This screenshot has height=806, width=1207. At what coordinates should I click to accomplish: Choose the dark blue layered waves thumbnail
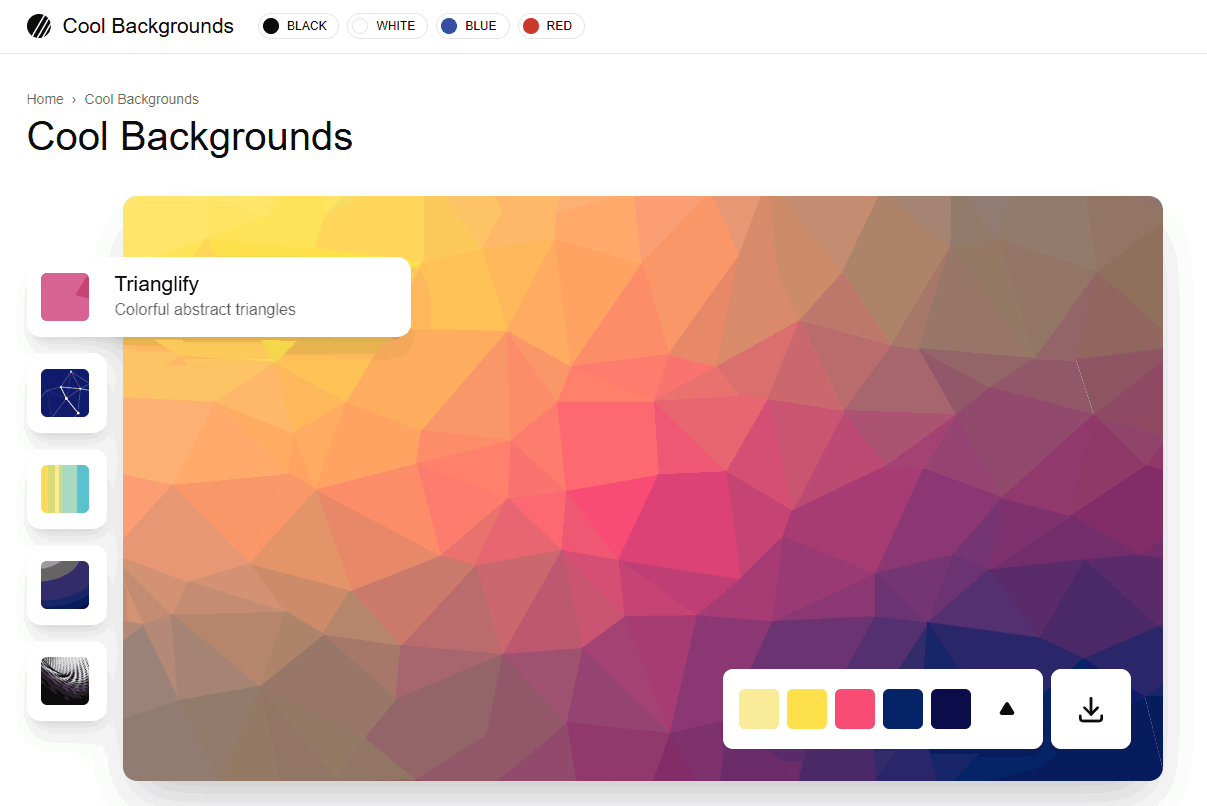(x=65, y=585)
